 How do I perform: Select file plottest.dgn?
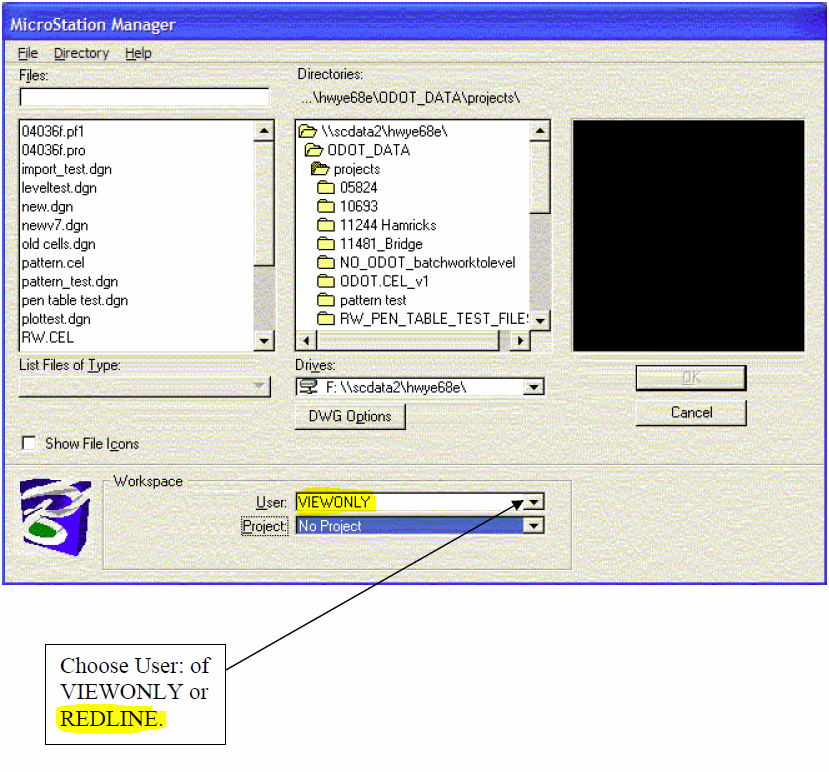(56, 319)
